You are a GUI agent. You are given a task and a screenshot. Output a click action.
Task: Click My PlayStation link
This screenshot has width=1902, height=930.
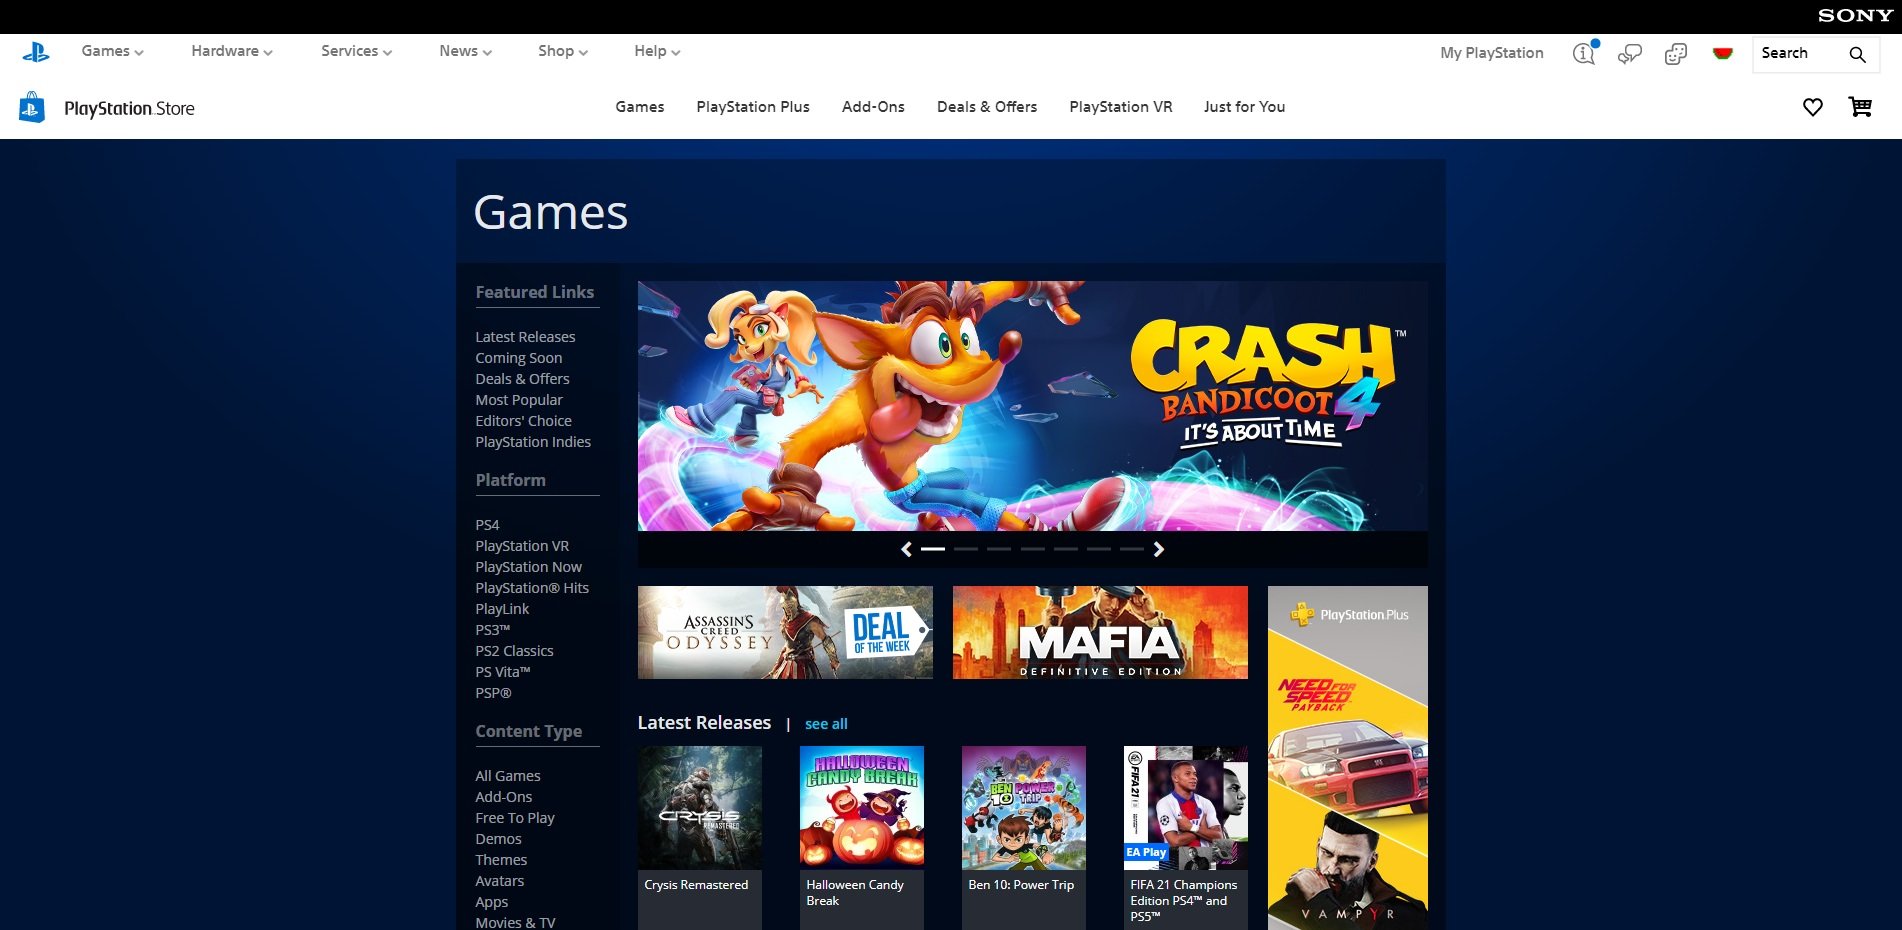(1492, 53)
